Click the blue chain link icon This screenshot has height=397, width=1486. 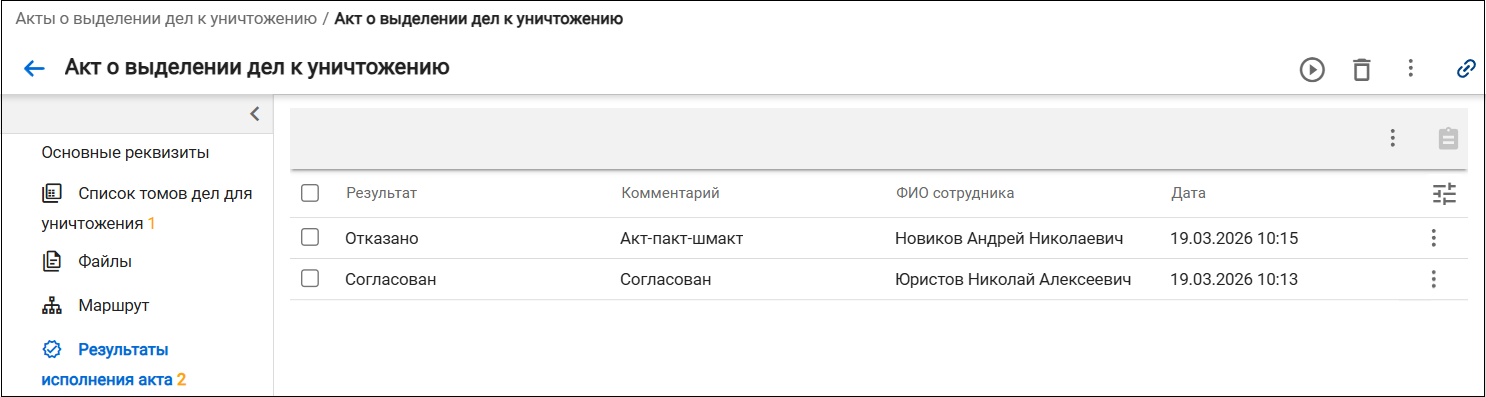tap(1466, 68)
